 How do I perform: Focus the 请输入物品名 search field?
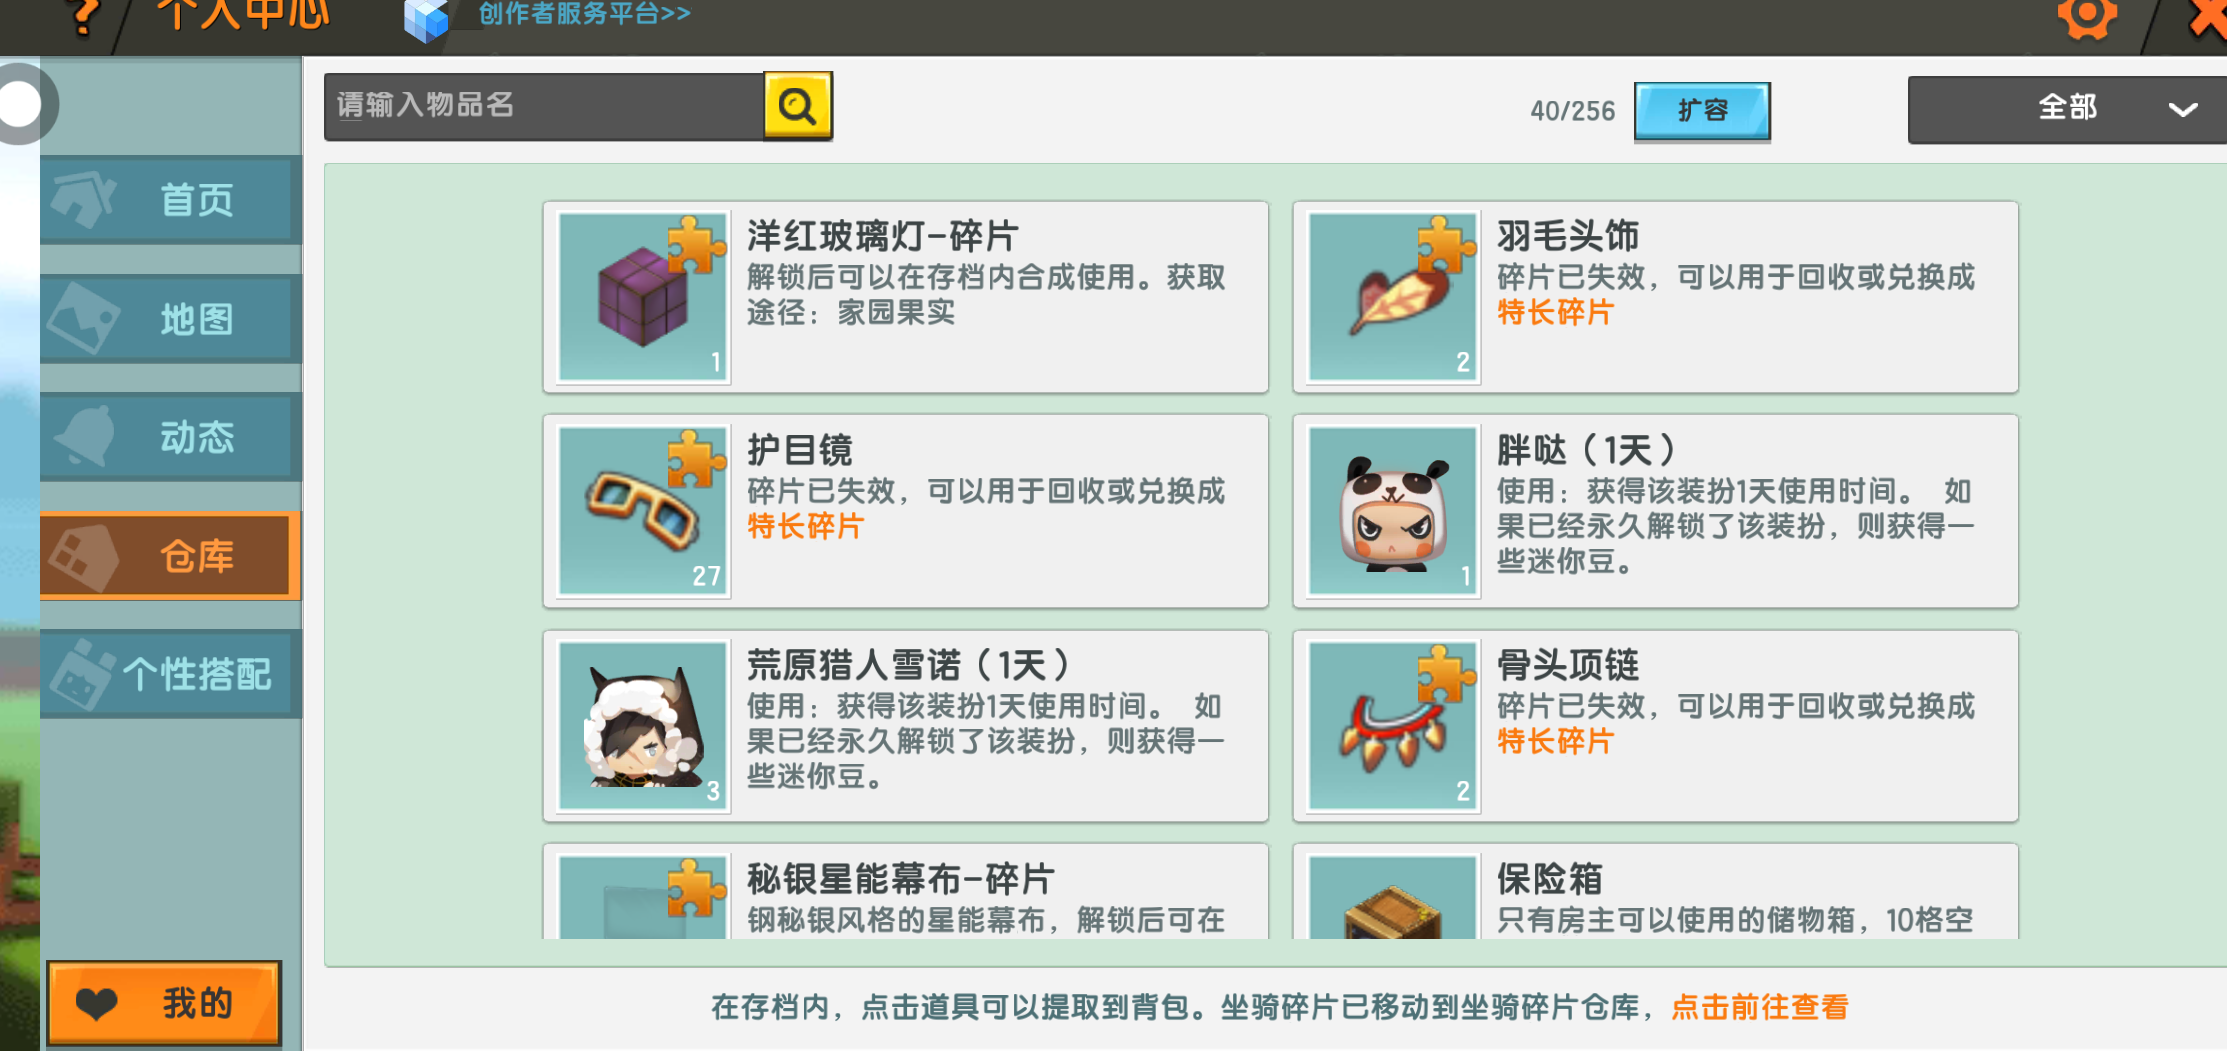click(544, 106)
